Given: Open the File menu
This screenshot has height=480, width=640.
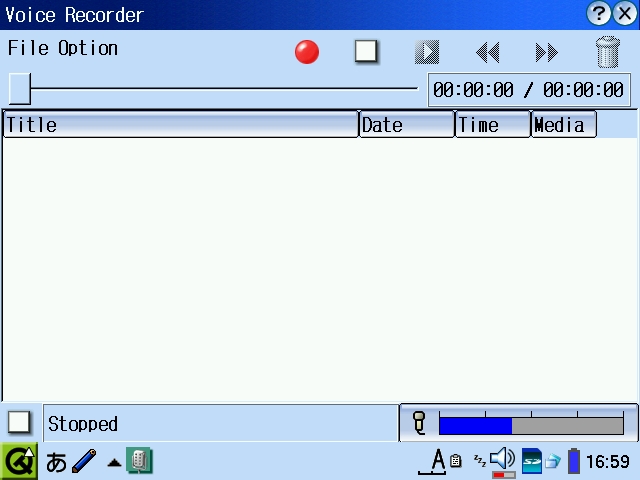Looking at the screenshot, I should click(27, 48).
